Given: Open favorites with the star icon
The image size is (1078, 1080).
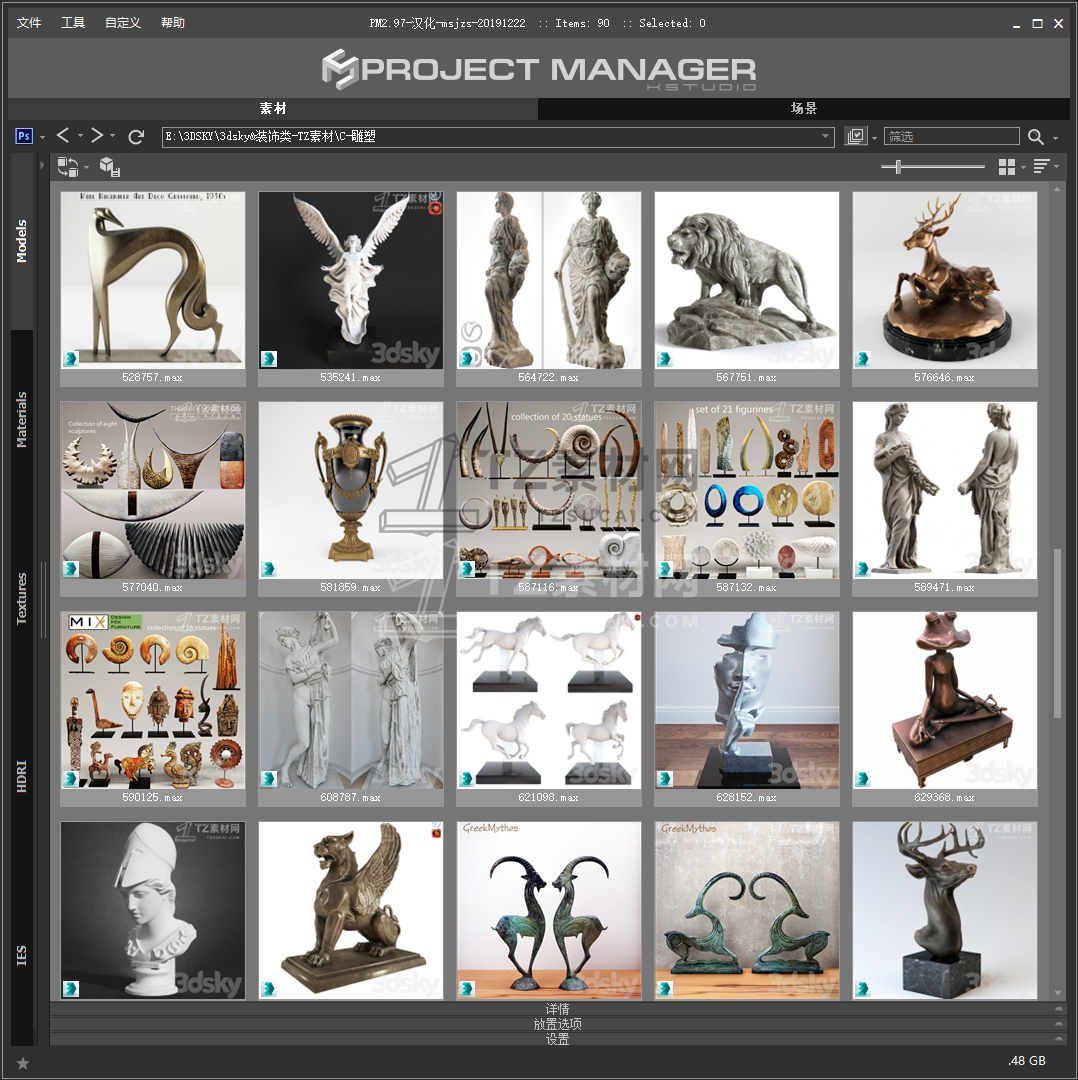Looking at the screenshot, I should (23, 1062).
